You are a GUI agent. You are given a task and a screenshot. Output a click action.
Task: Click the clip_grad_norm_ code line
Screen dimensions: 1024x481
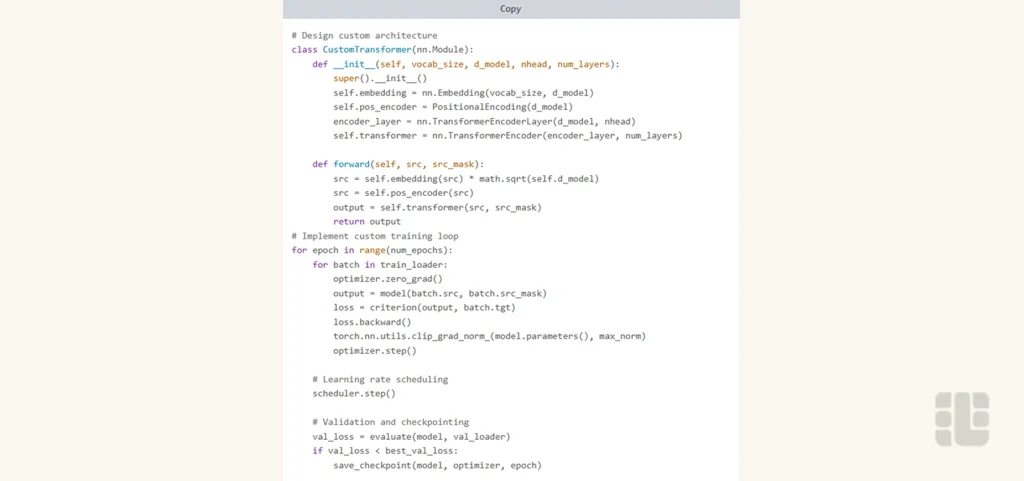(x=489, y=336)
